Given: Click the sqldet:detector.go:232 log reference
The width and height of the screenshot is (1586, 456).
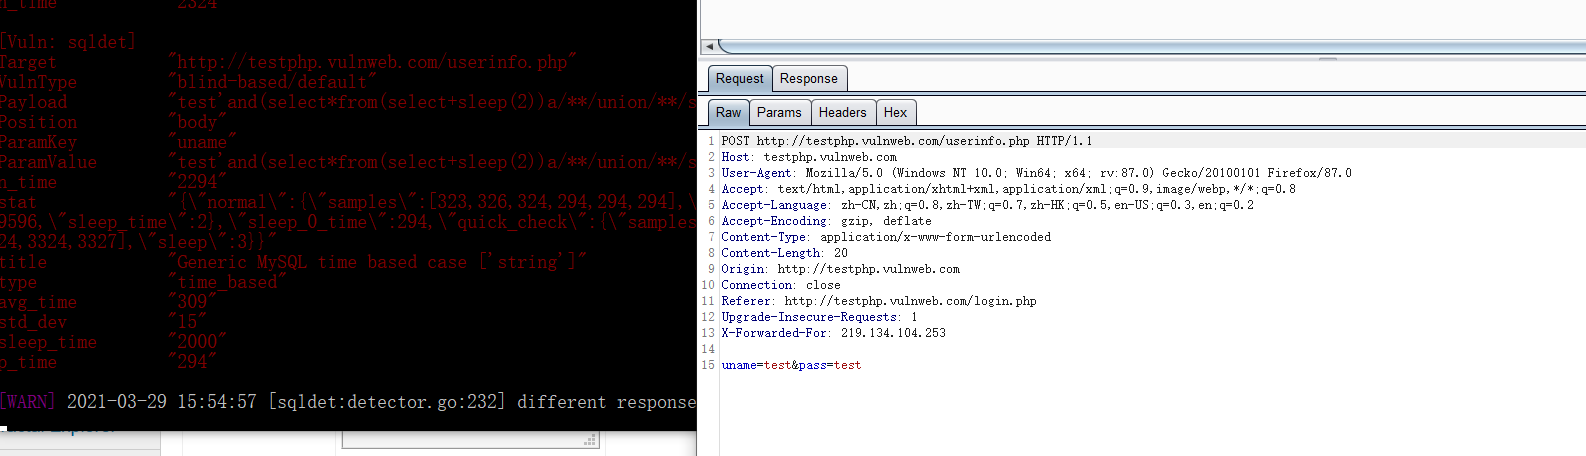Looking at the screenshot, I should (387, 402).
